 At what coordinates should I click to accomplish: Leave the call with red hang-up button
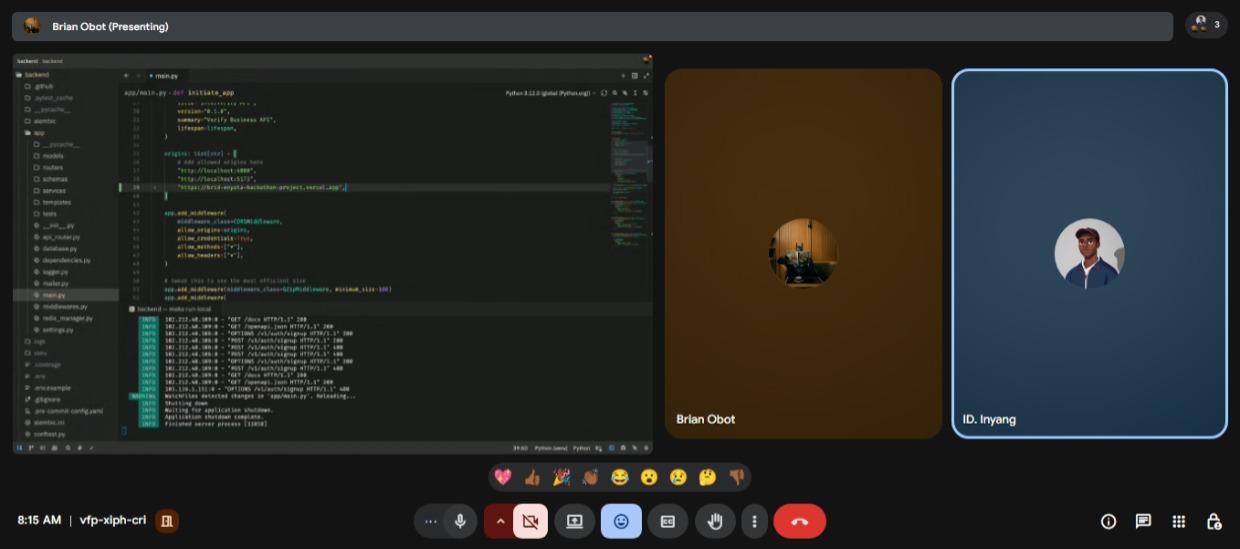[x=799, y=521]
